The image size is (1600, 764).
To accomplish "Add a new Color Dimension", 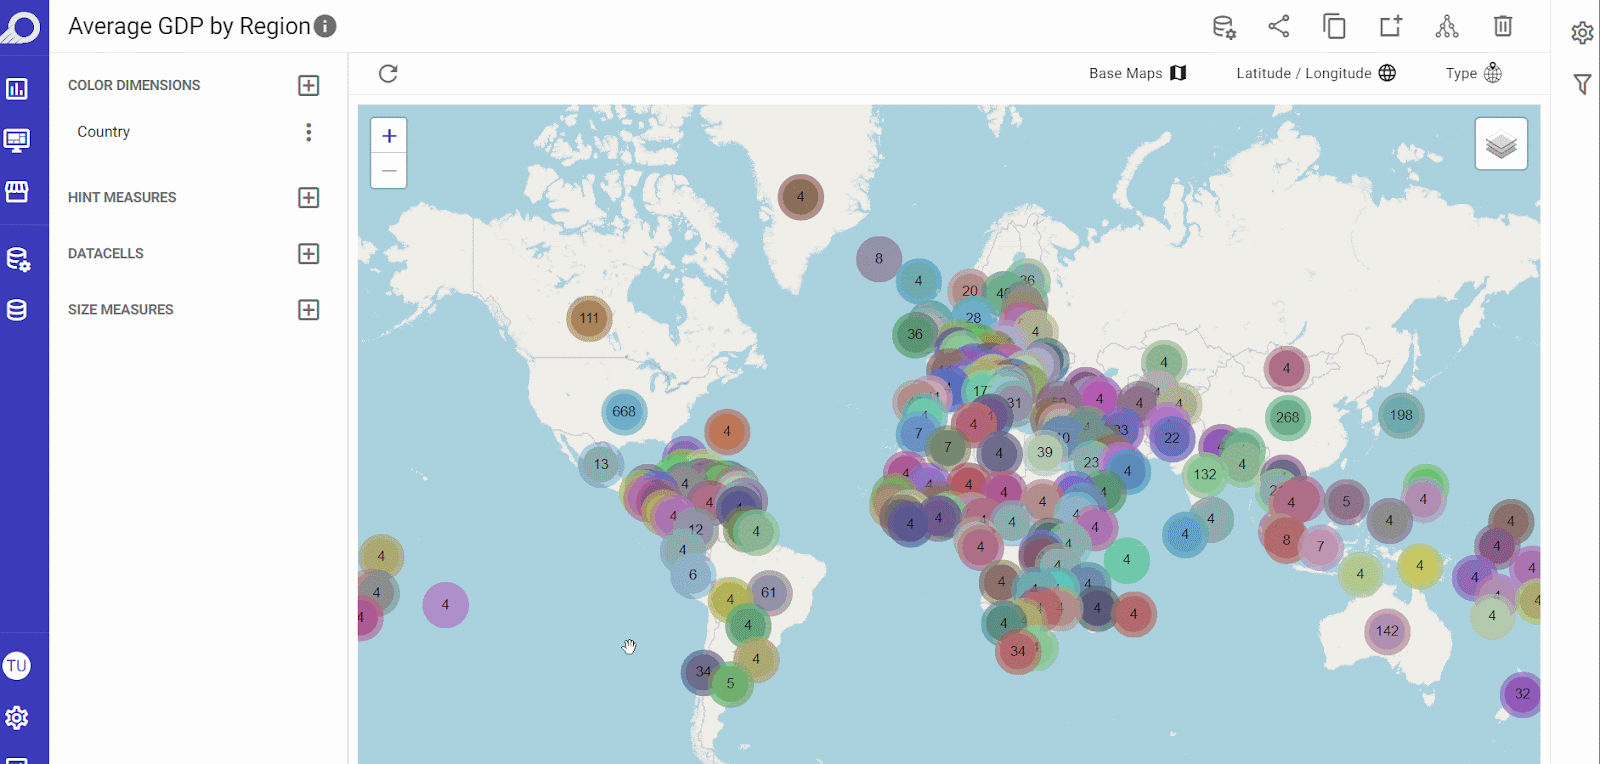I will pyautogui.click(x=309, y=86).
